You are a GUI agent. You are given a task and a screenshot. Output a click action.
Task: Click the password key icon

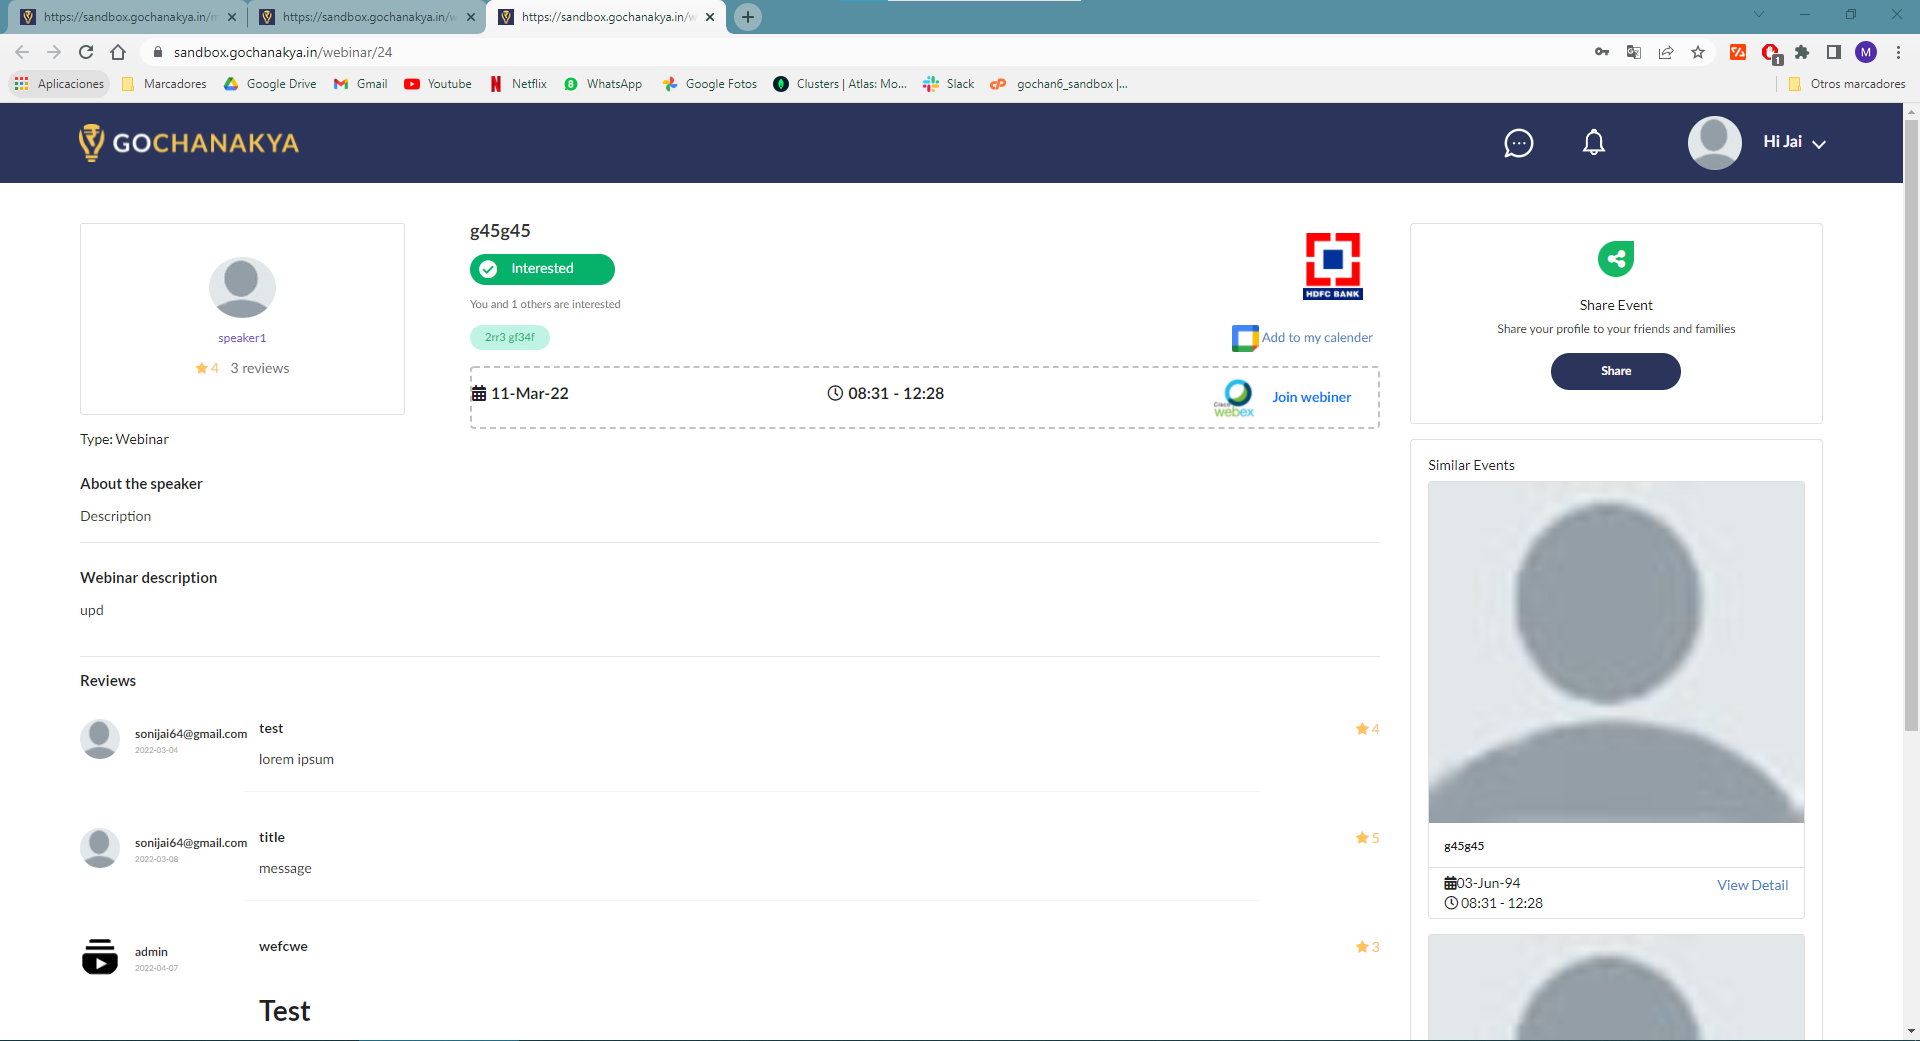tap(1602, 52)
